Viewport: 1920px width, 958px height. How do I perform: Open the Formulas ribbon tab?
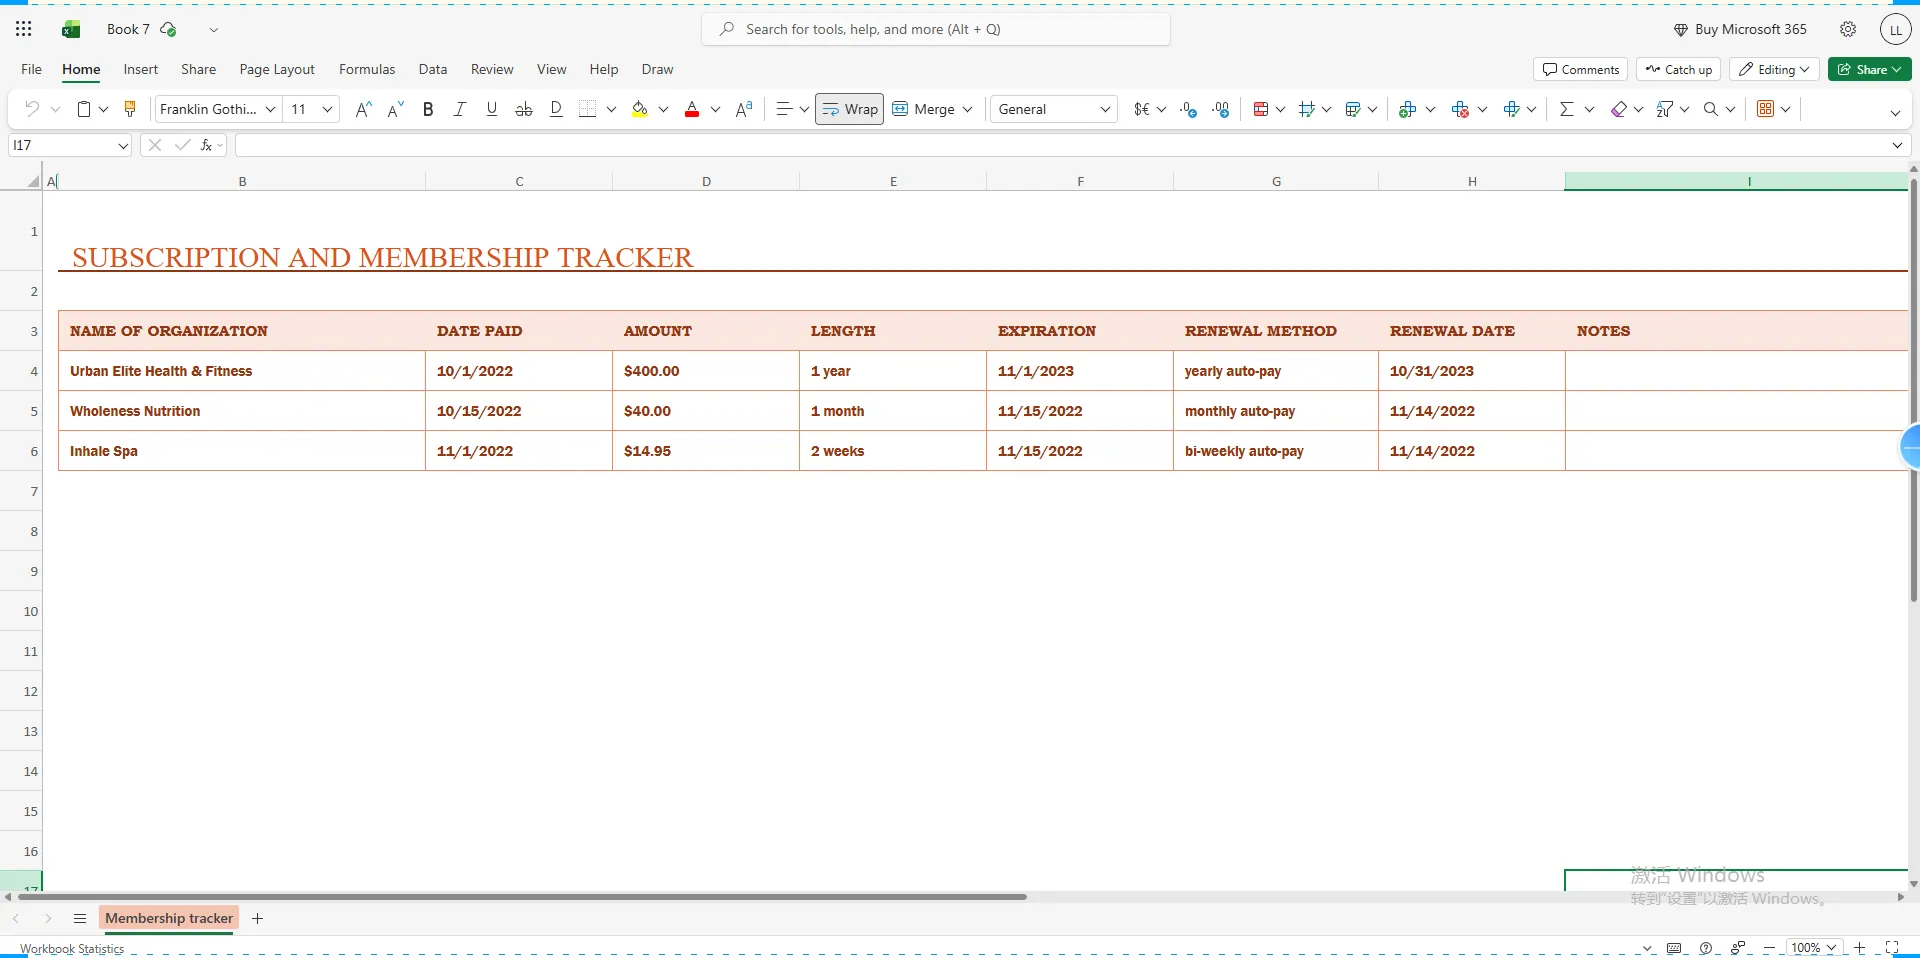[x=366, y=69]
